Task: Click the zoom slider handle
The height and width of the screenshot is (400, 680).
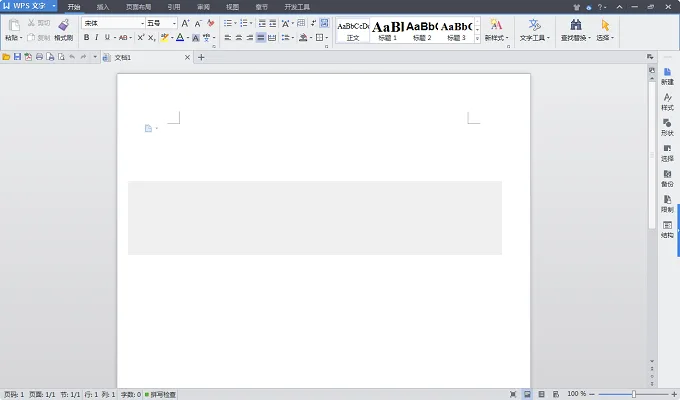Action: [634, 394]
